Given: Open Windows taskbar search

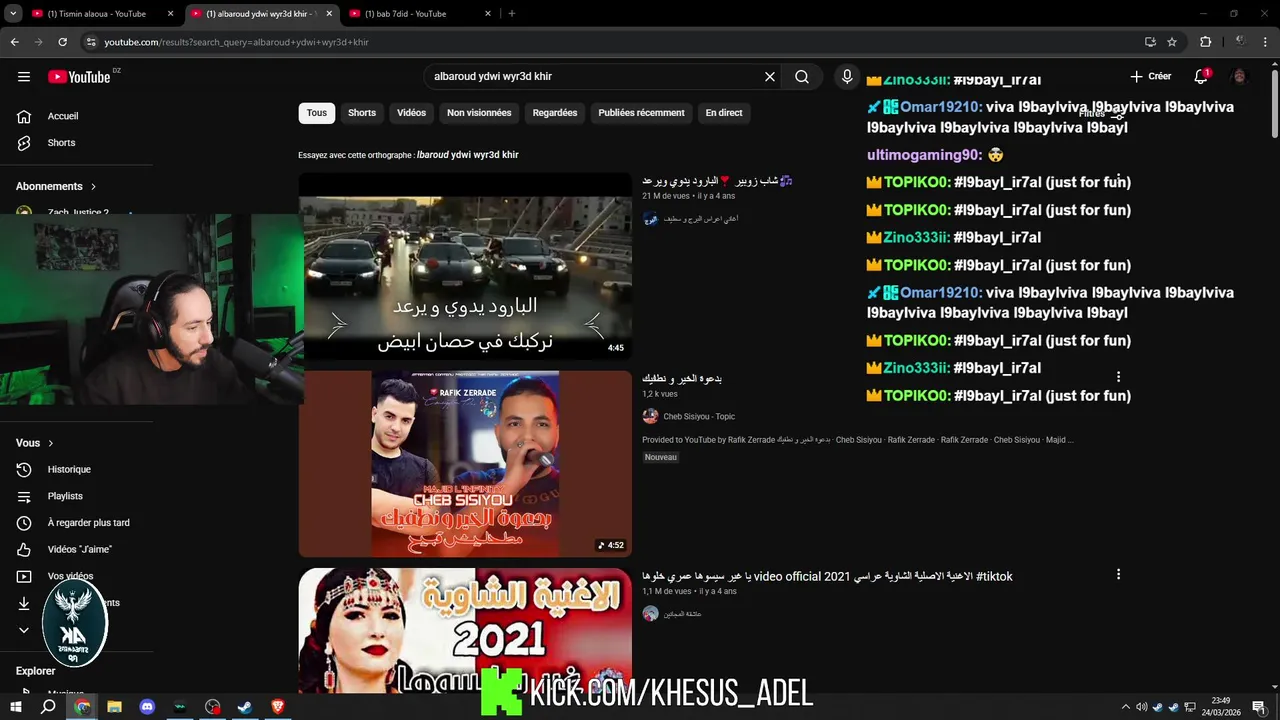Looking at the screenshot, I should (x=48, y=707).
